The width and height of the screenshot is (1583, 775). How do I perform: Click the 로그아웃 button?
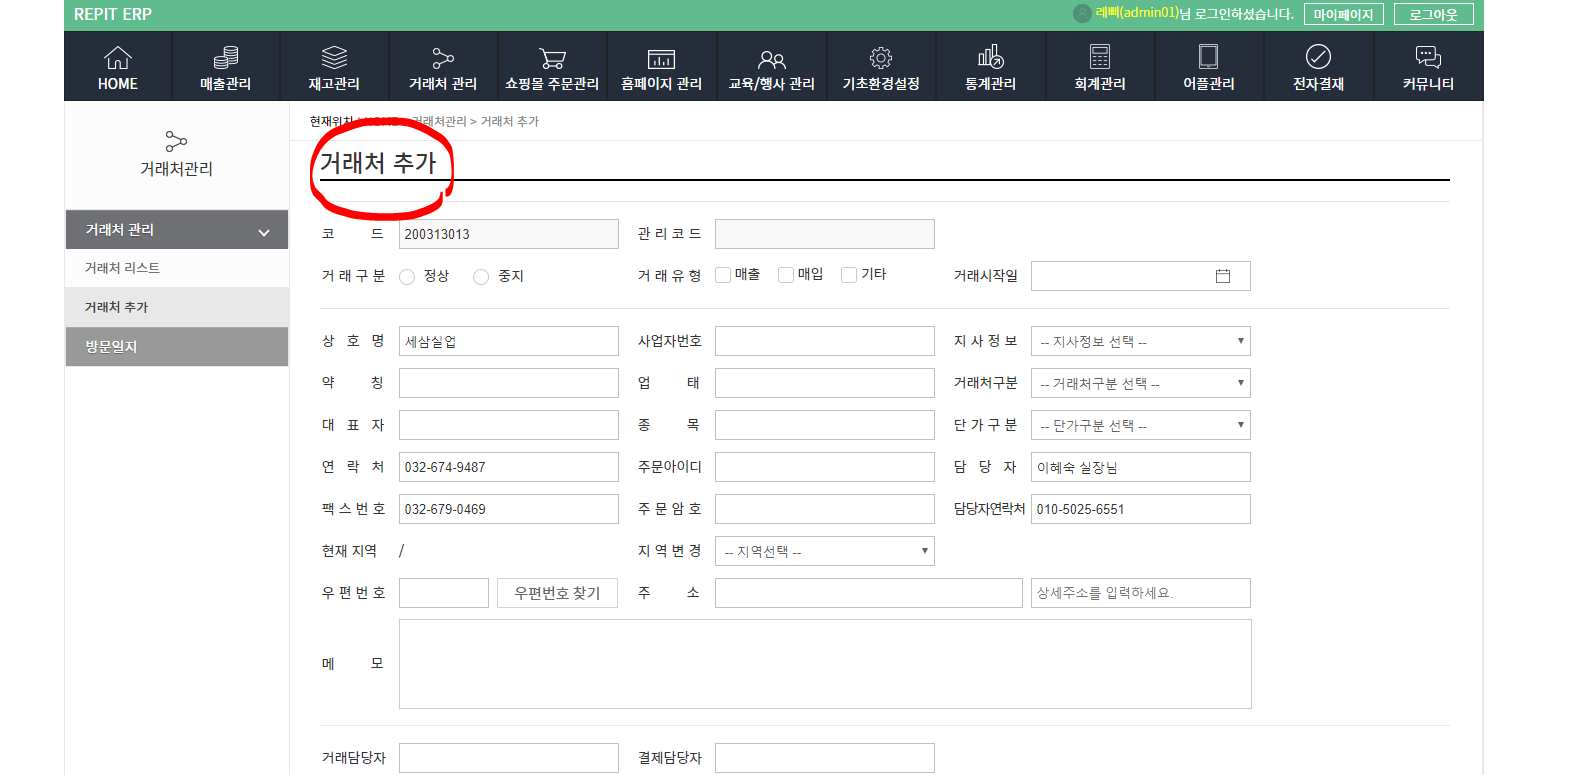(x=1433, y=14)
